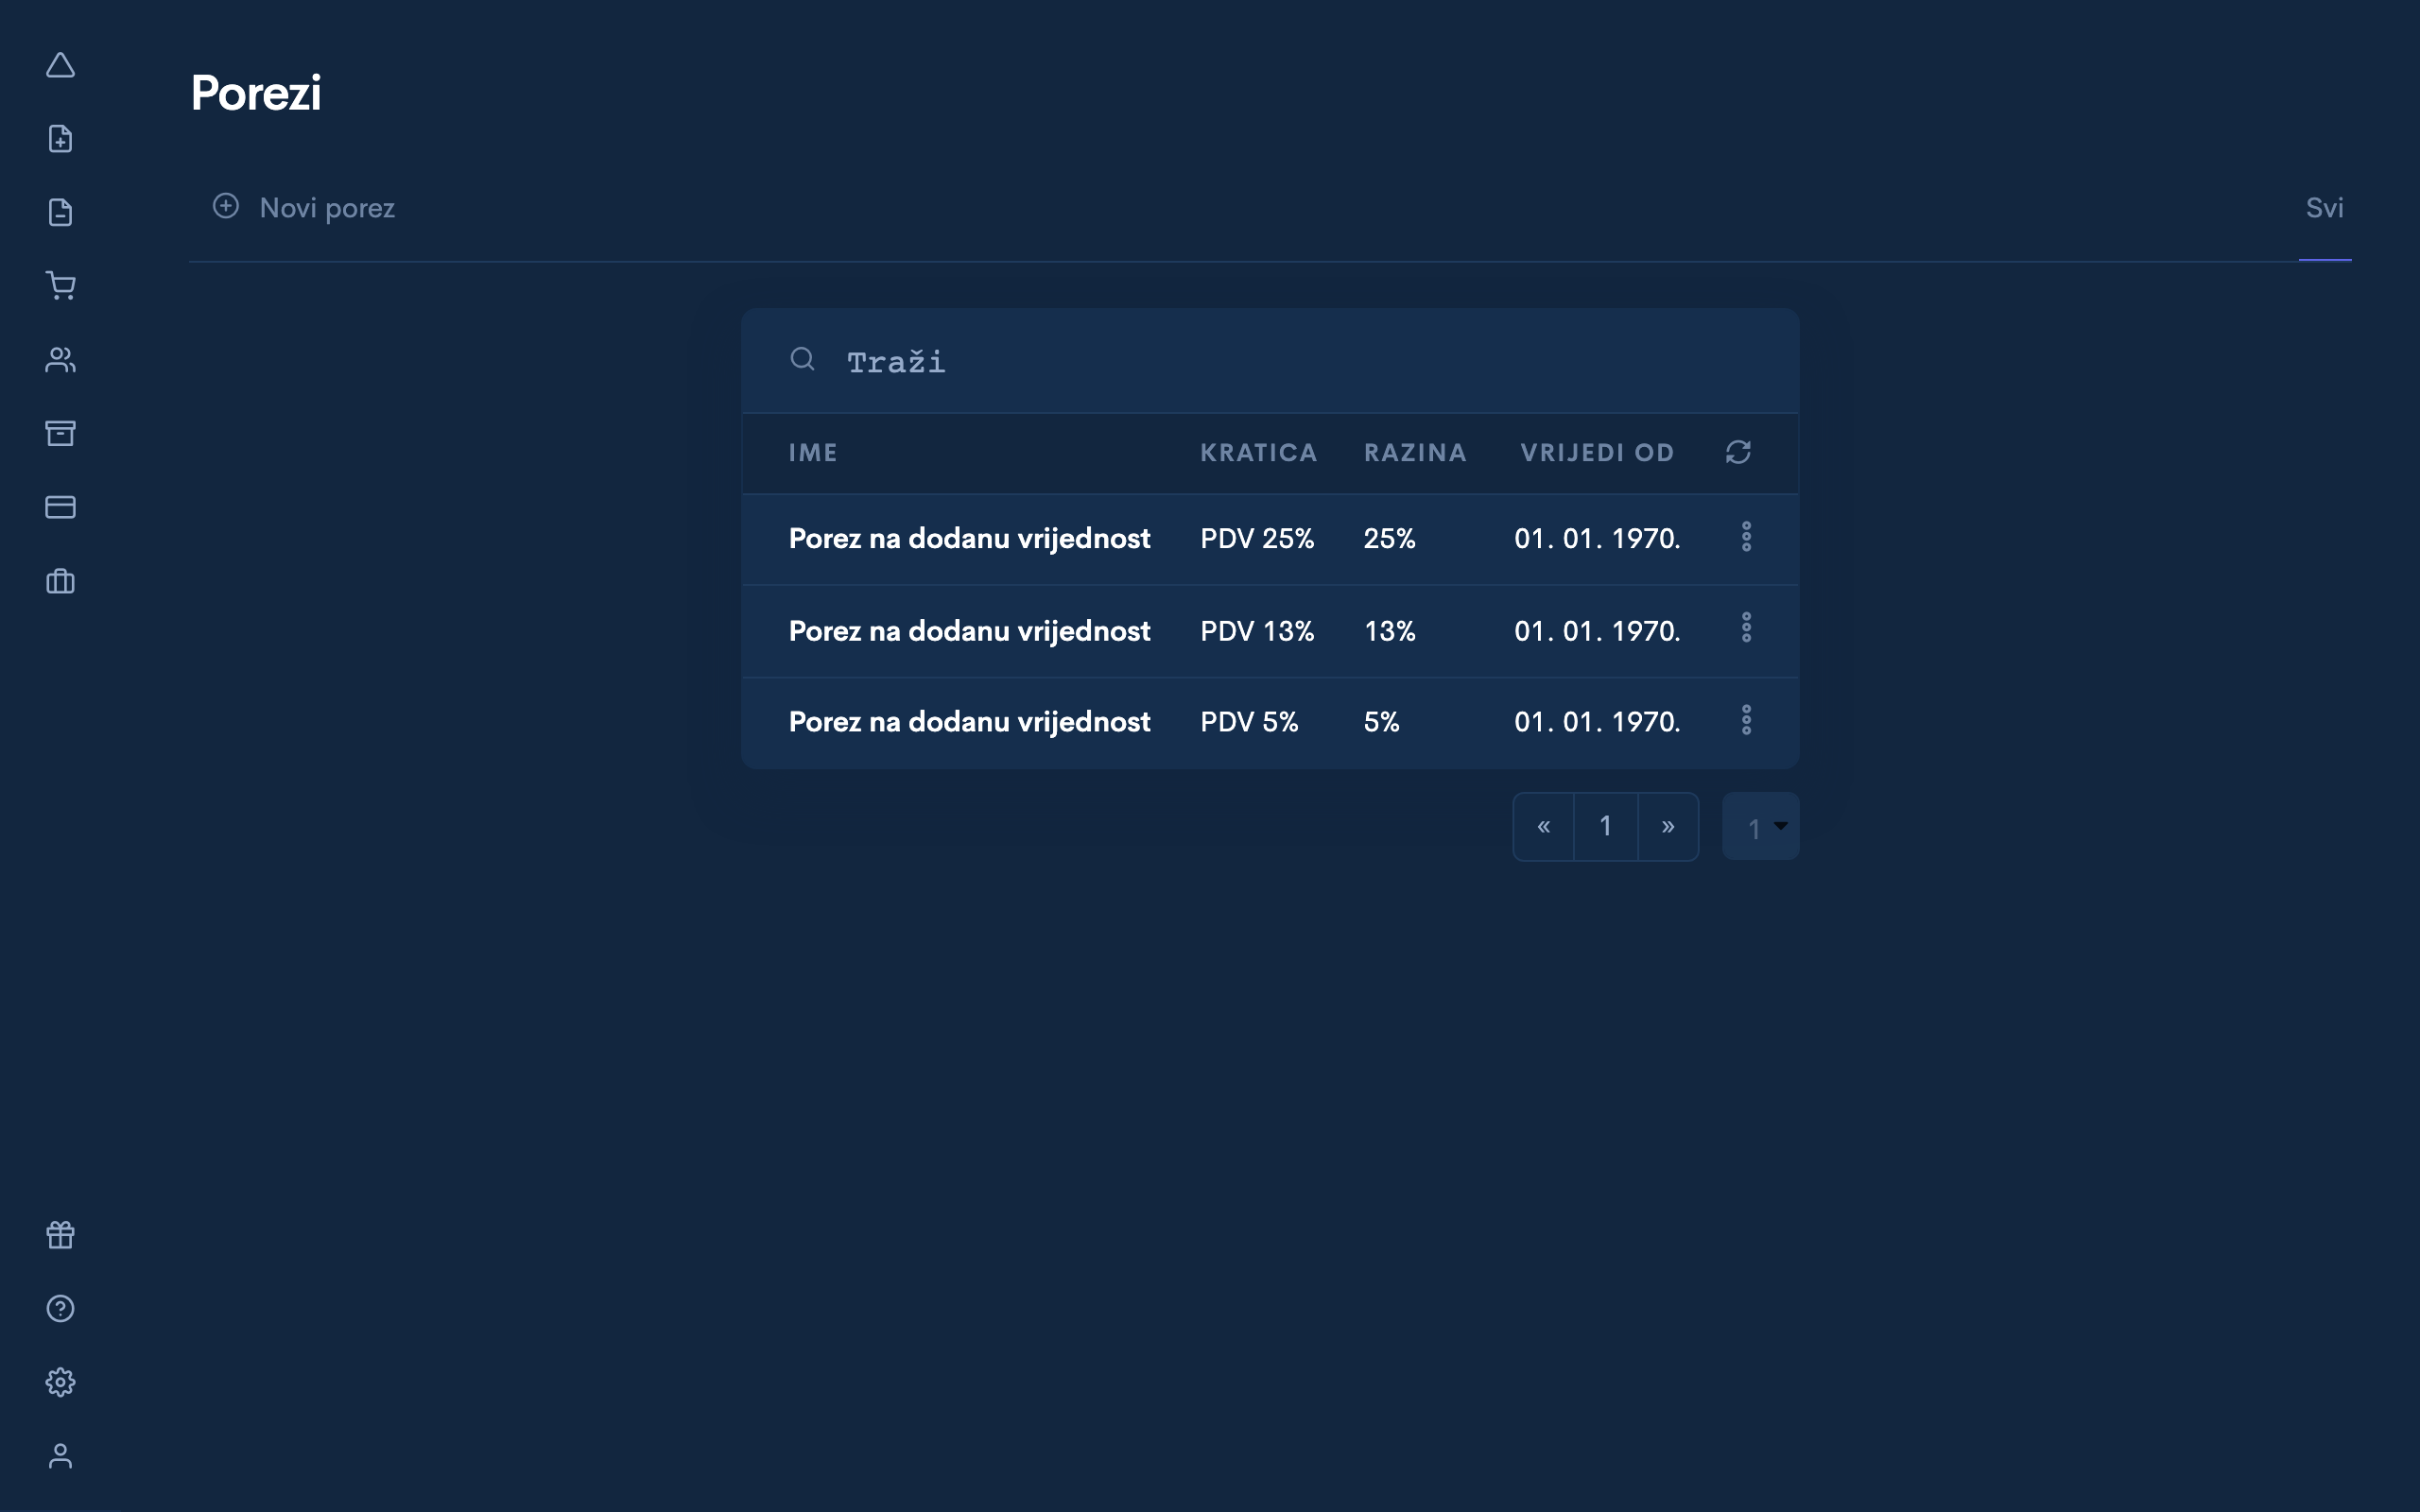2420x1512 pixels.
Task: Open the help question mark icon
Action: pos(60,1308)
